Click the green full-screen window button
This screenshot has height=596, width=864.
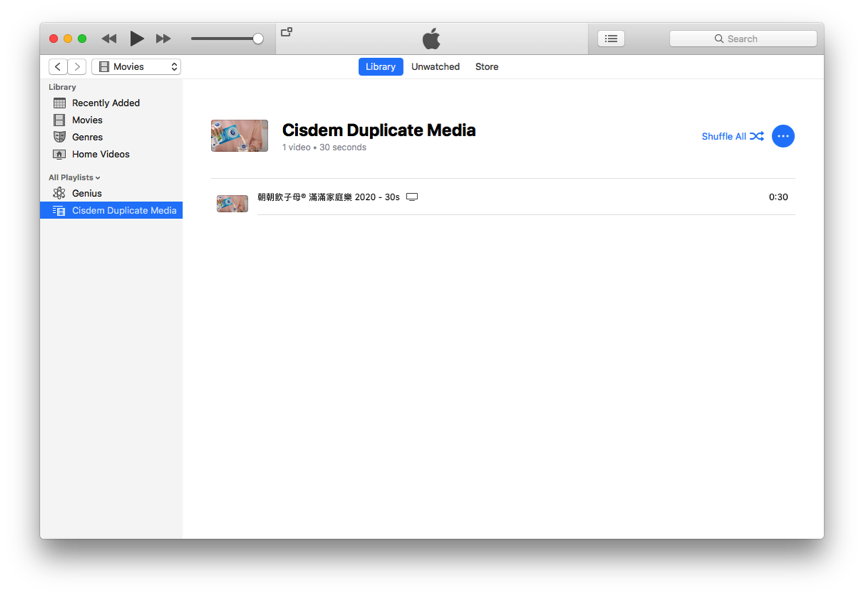click(82, 39)
